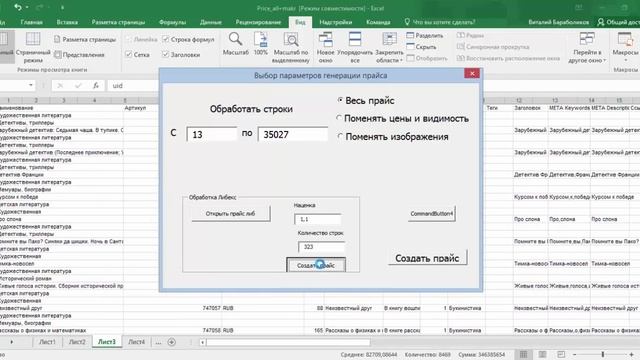Open the Данные ribbon tab
640x360 pixels.
click(x=211, y=22)
